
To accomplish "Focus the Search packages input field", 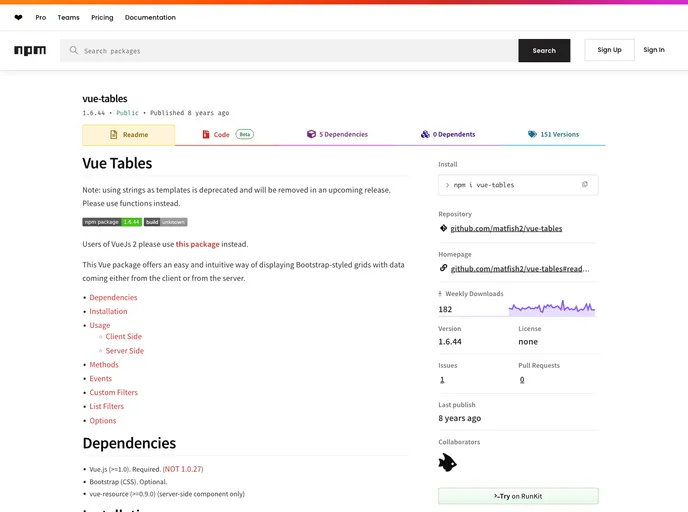I will (289, 50).
